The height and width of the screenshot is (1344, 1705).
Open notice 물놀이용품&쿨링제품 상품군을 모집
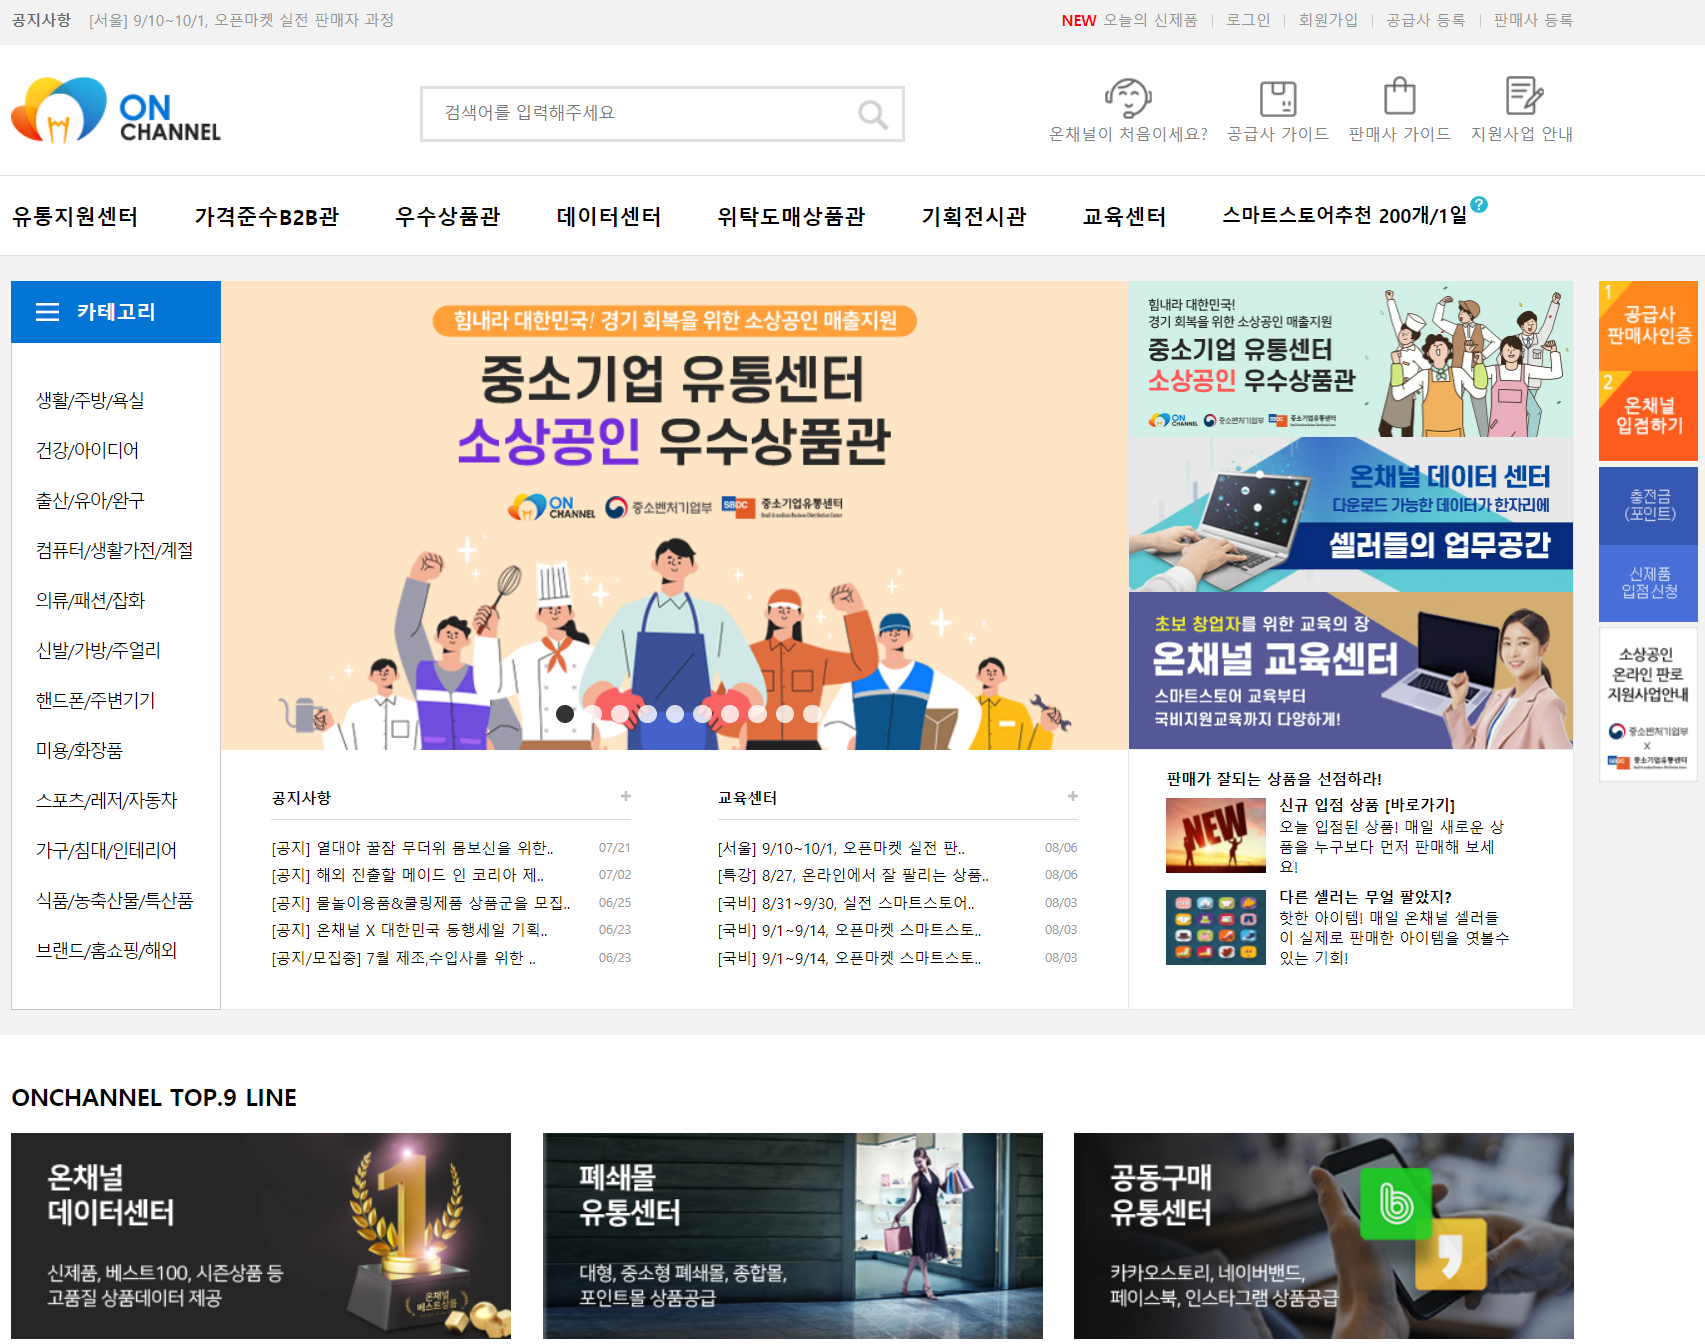[x=421, y=903]
